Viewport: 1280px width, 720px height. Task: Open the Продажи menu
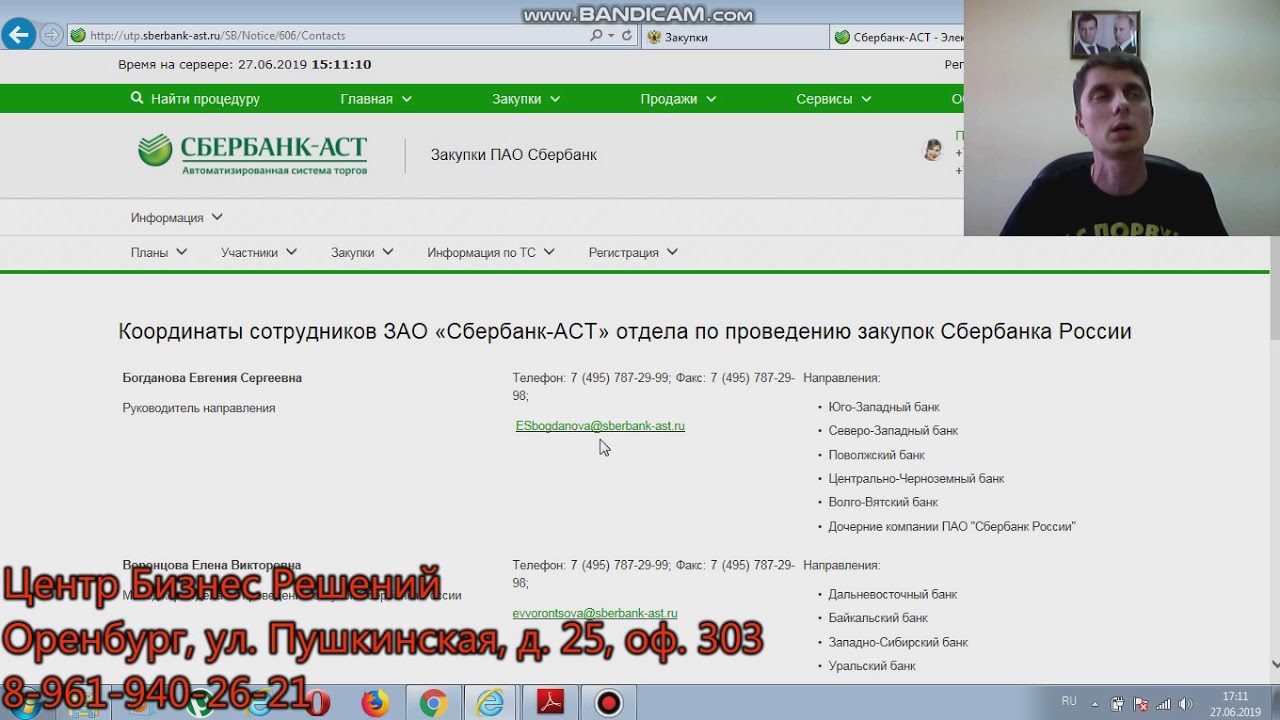click(x=678, y=99)
